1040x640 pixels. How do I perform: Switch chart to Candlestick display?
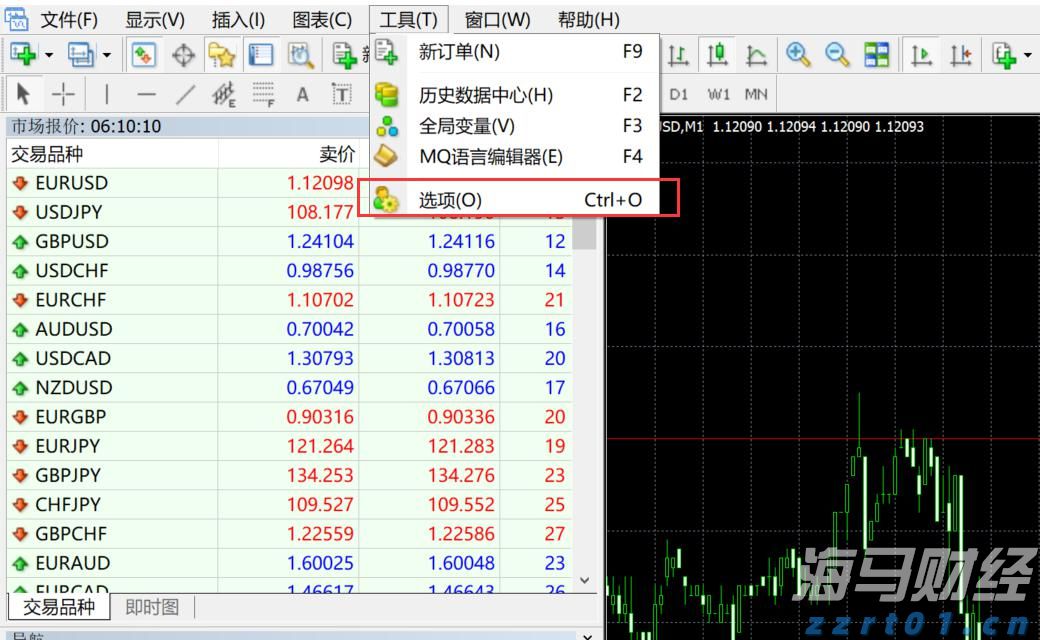pos(718,55)
